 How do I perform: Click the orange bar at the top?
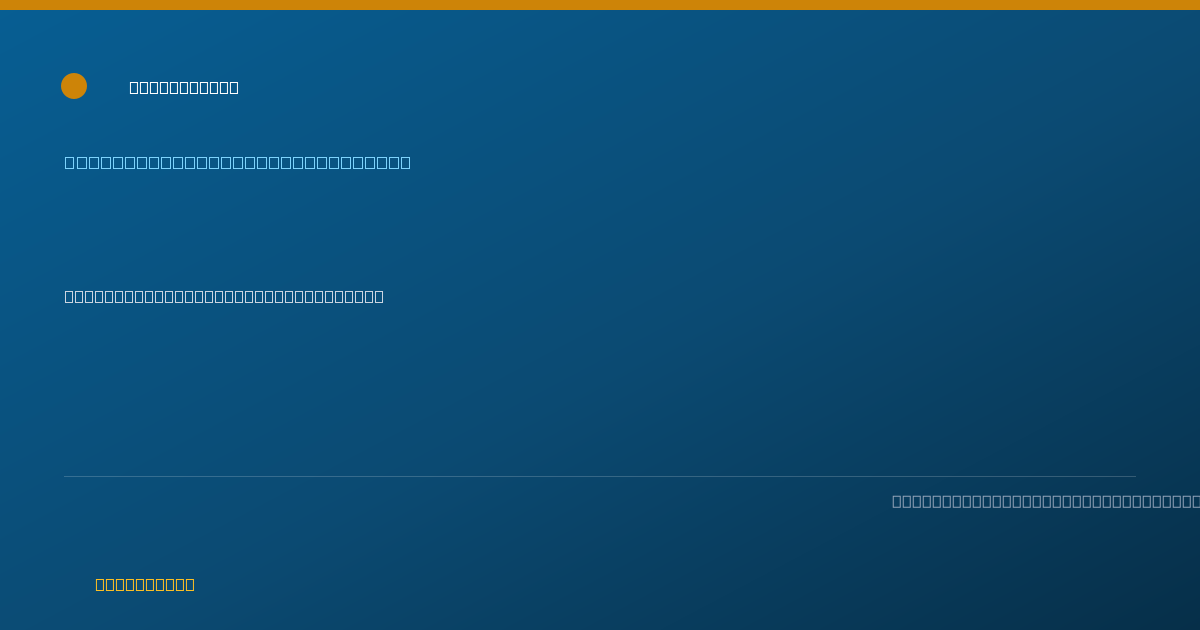coord(600,5)
